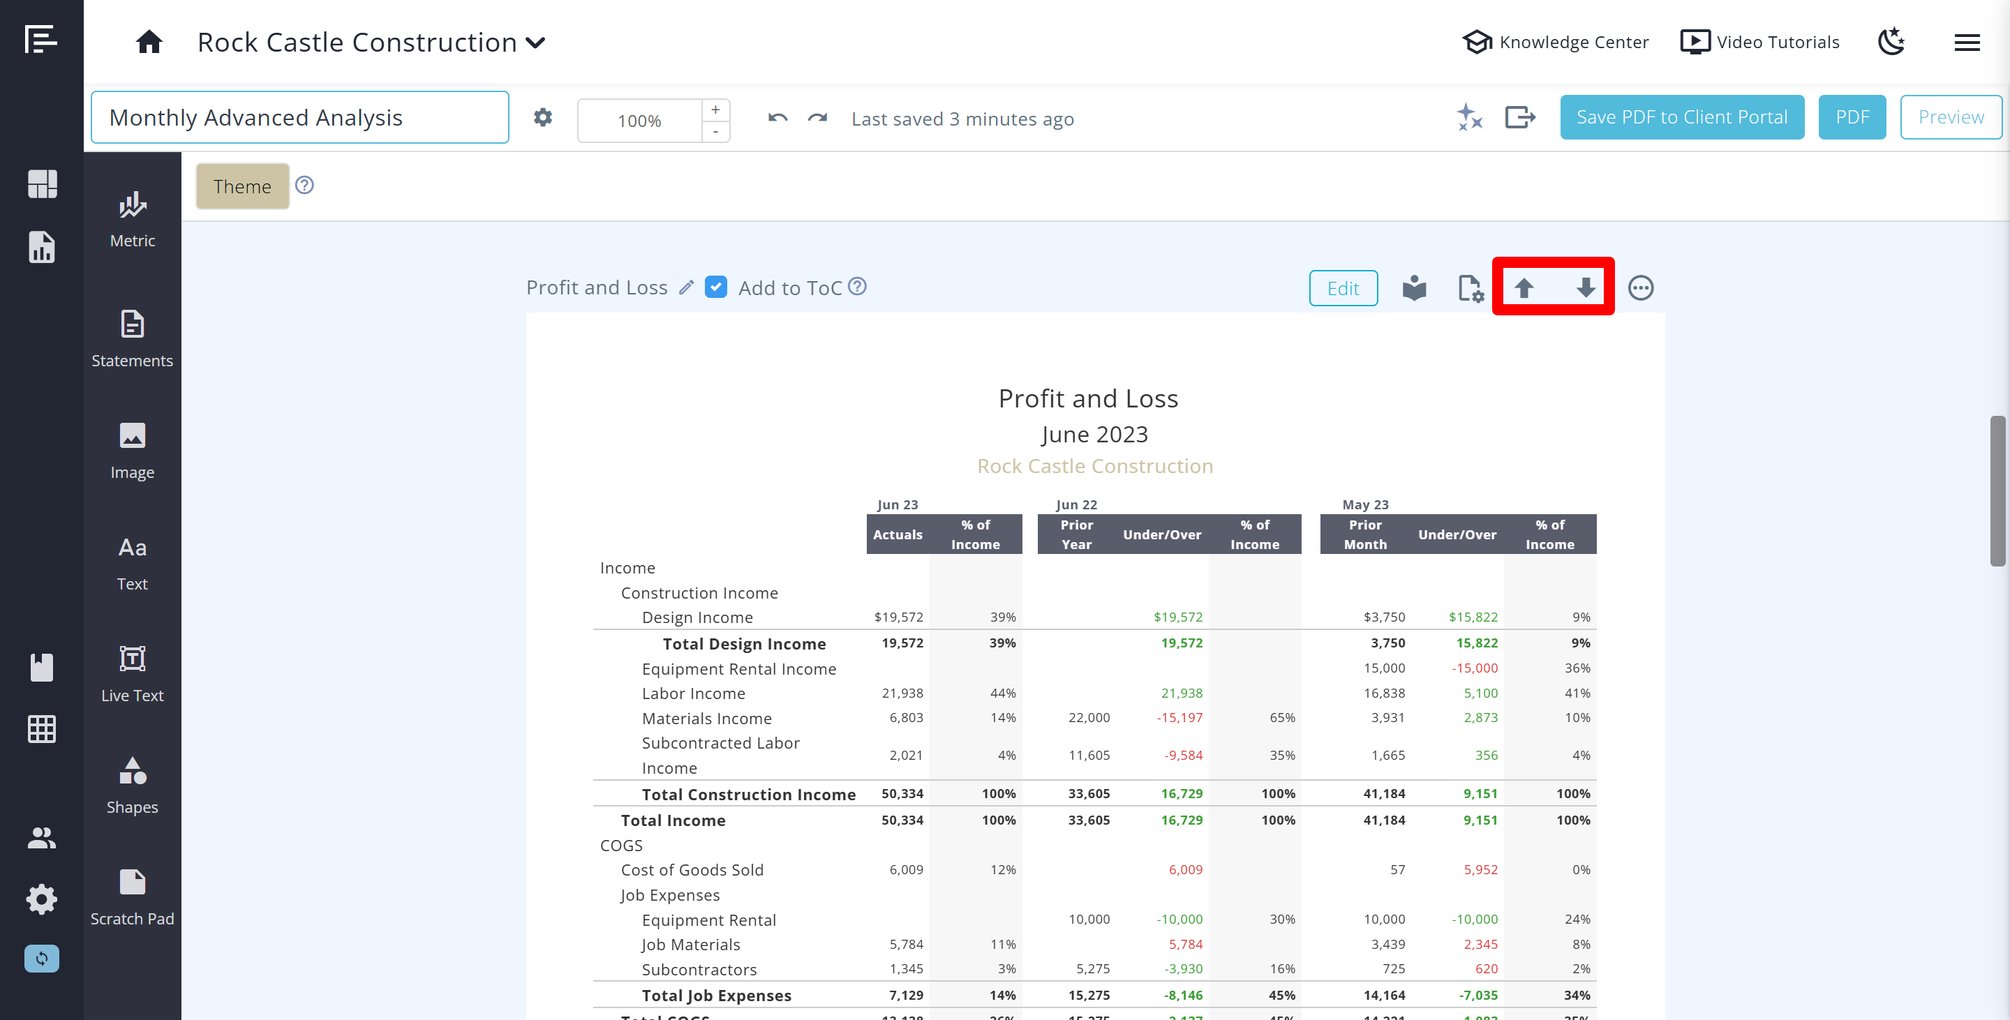This screenshot has height=1020, width=2010.
Task: Move the section down with arrow
Action: (x=1586, y=288)
